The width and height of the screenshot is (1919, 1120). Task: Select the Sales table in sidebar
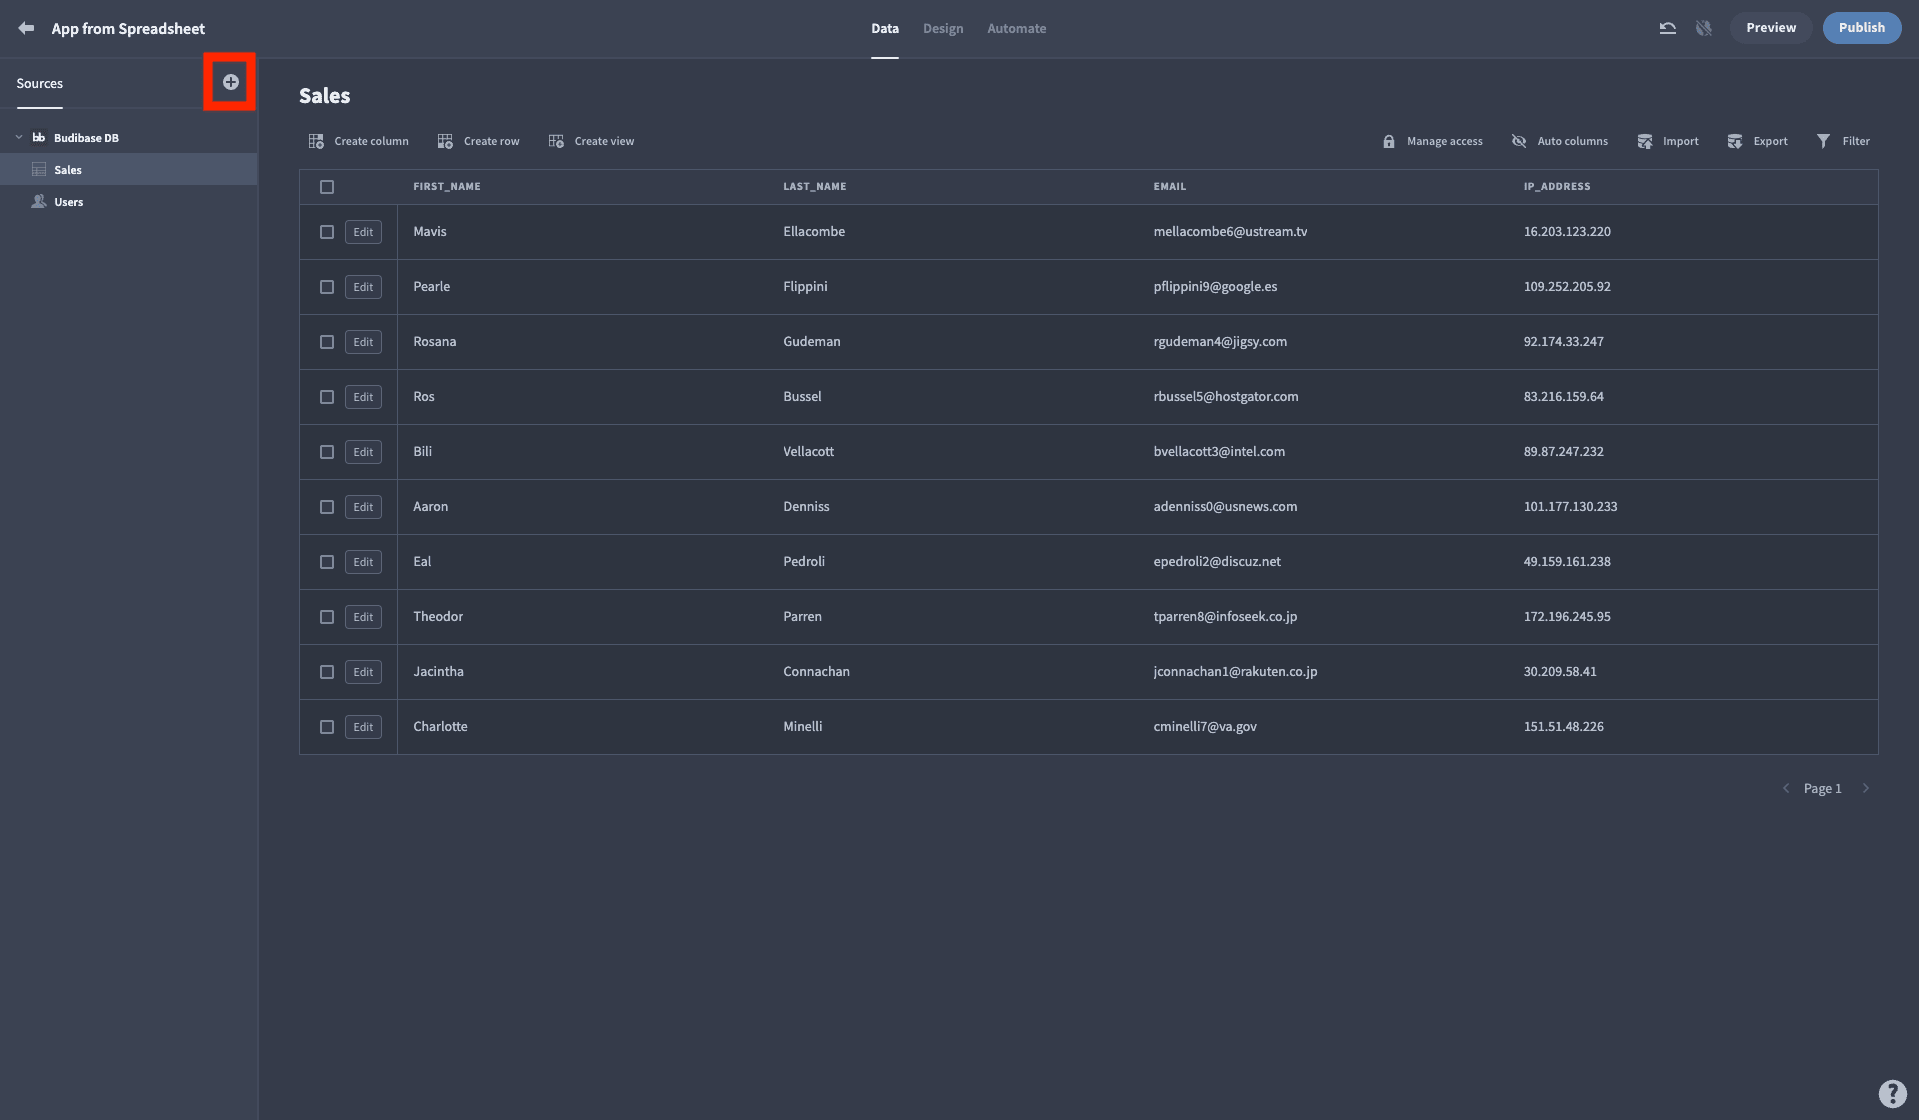[128, 169]
